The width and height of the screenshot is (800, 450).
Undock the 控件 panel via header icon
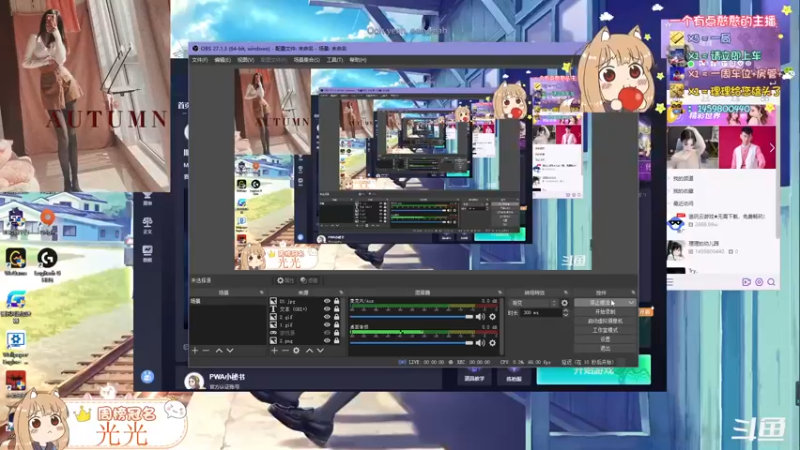click(x=633, y=292)
